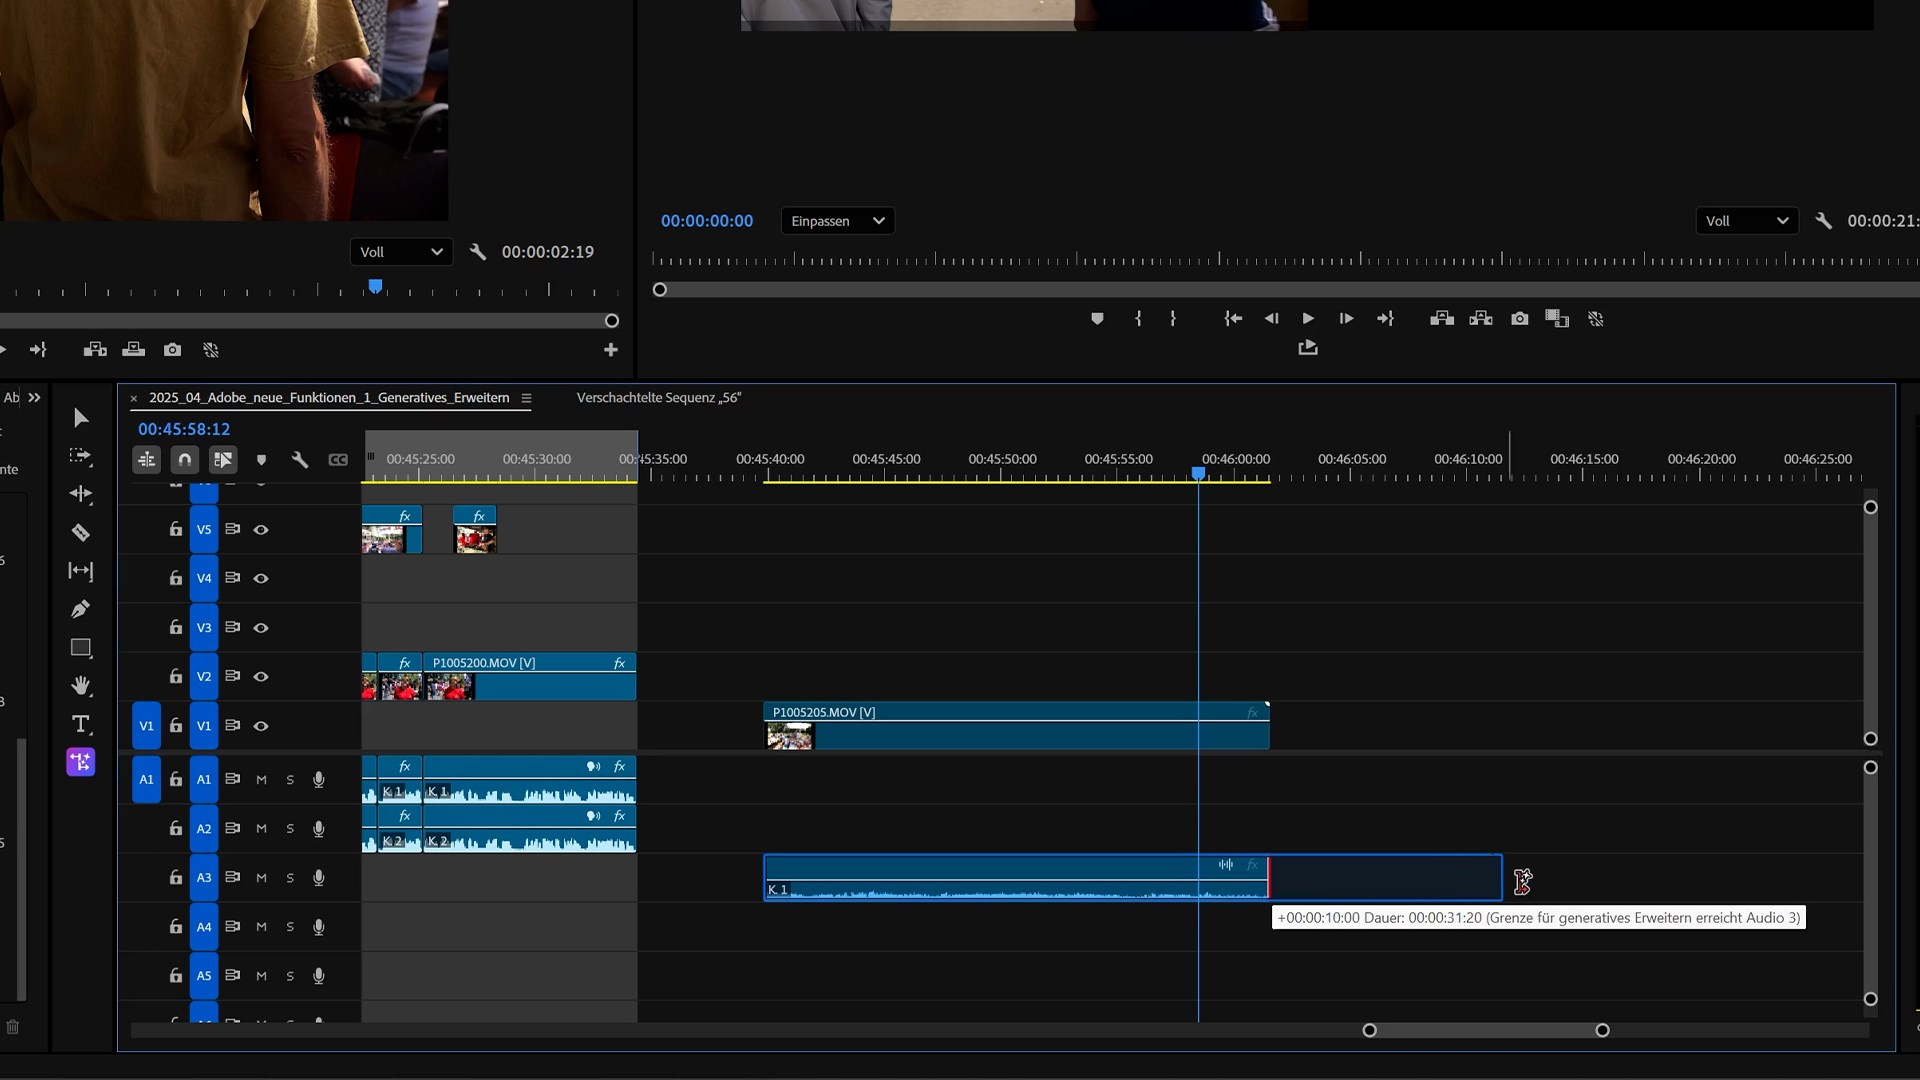The height and width of the screenshot is (1080, 1920).
Task: Click the timeline timecode 00:45:58:12
Action: coord(184,429)
